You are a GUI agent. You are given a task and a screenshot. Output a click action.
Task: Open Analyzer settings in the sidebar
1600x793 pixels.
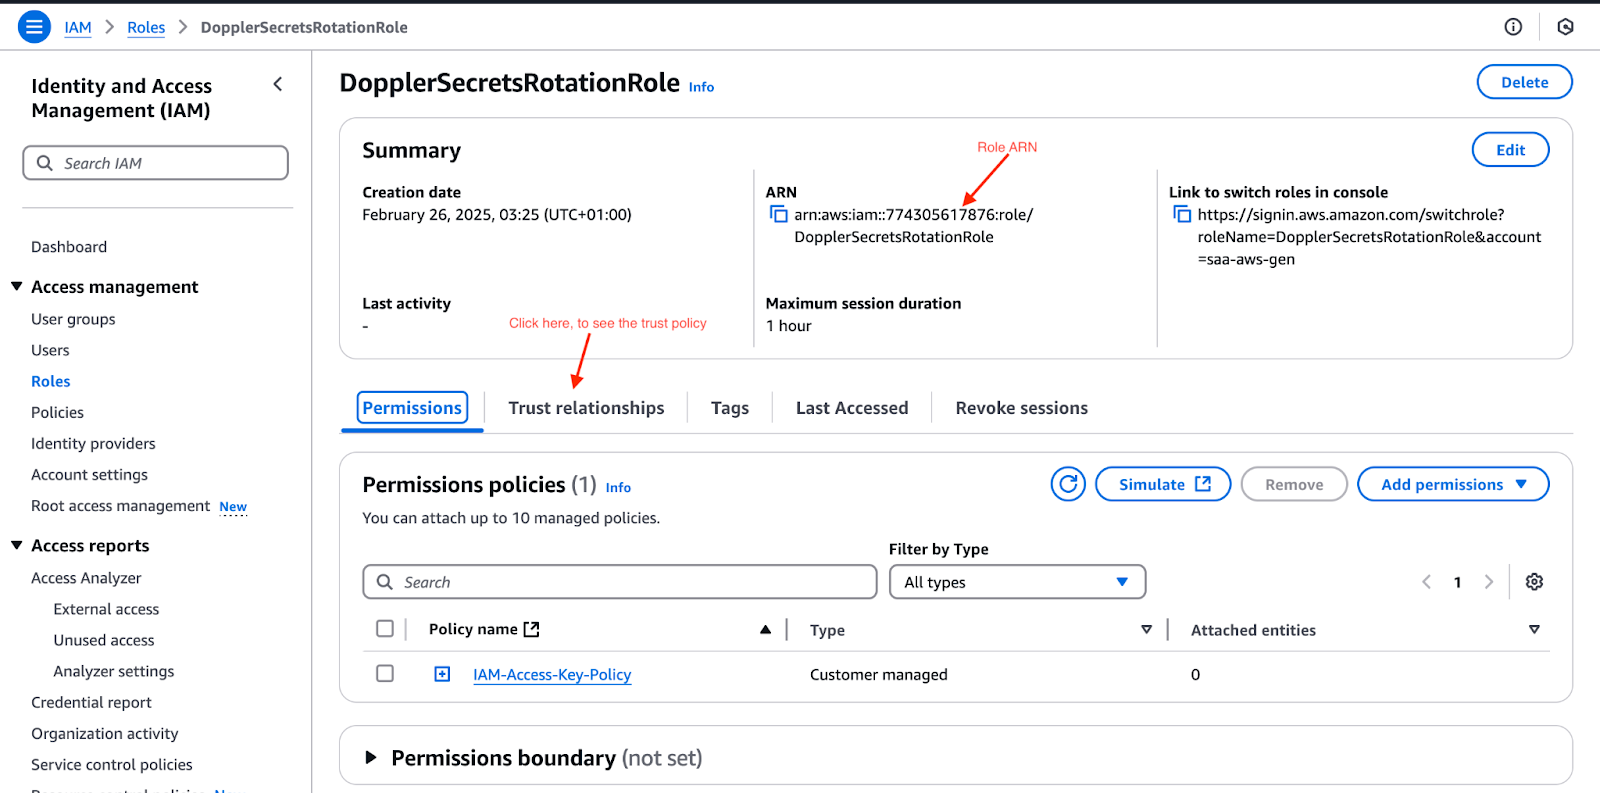coord(114,671)
